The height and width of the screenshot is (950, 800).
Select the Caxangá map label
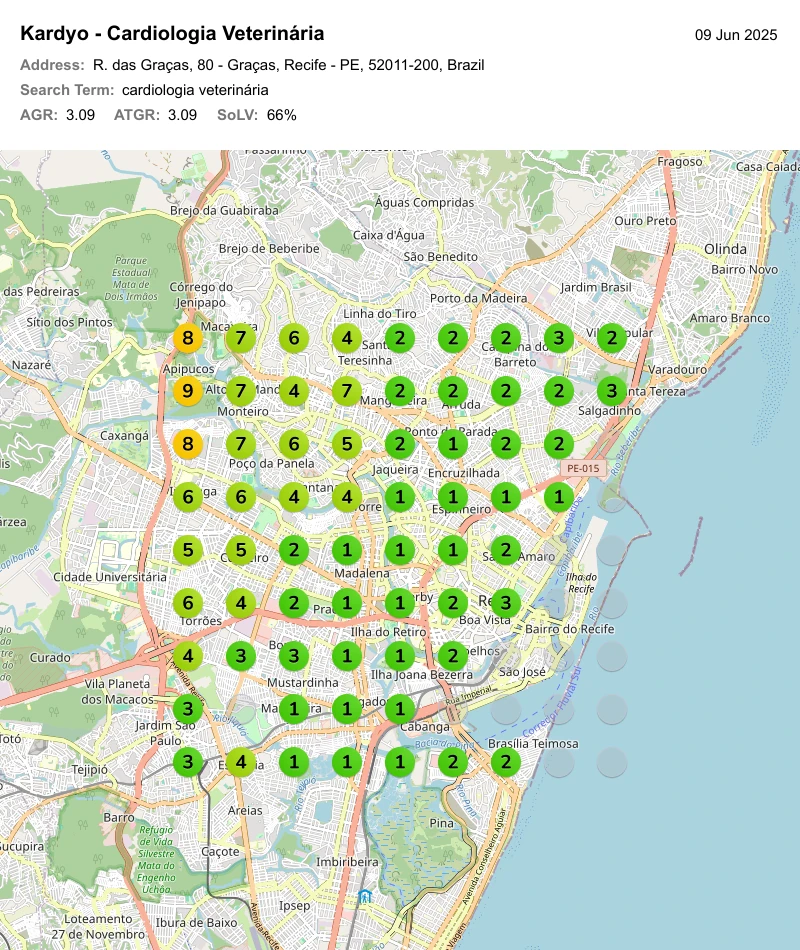pyautogui.click(x=124, y=436)
